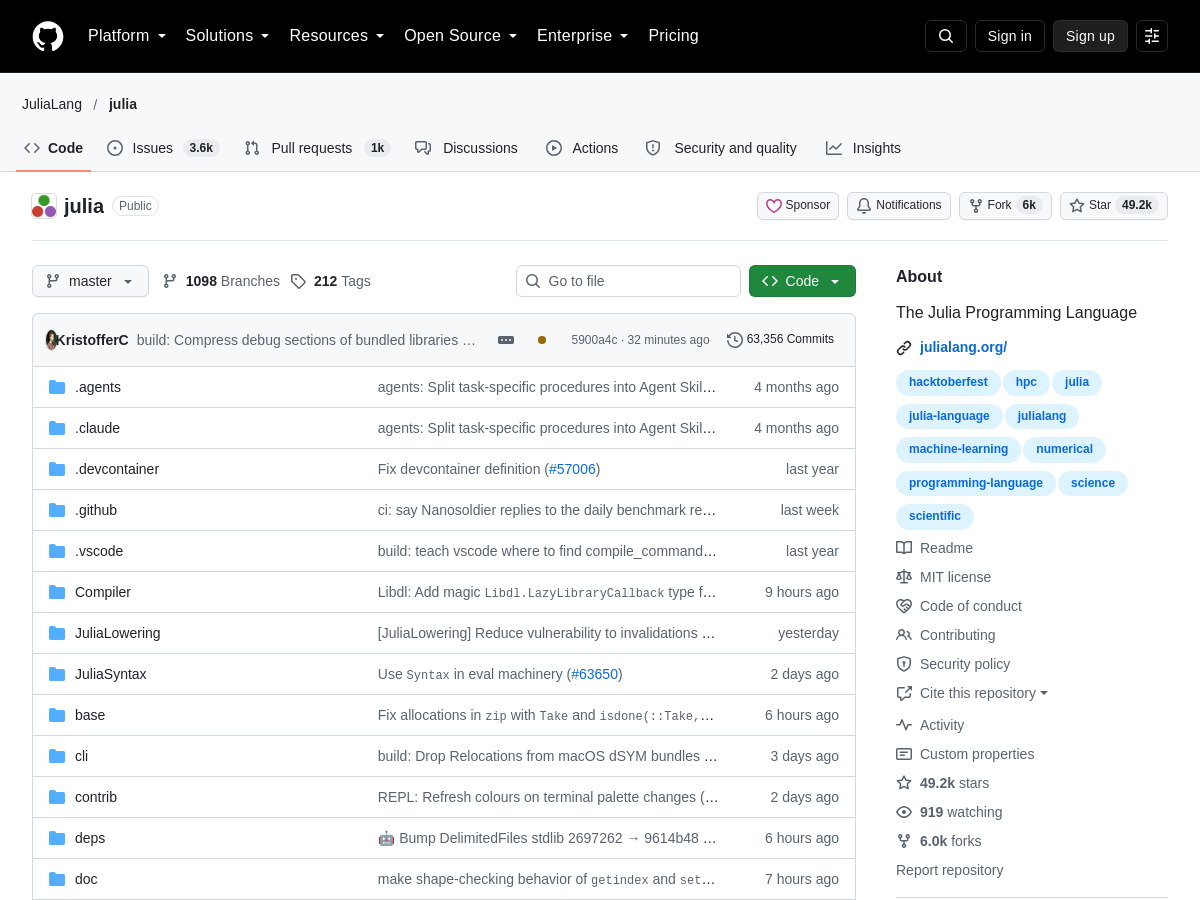Expand the Solutions menu

228,36
